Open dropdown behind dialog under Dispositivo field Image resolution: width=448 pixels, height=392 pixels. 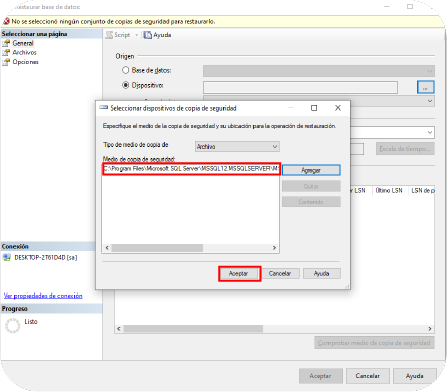(x=430, y=101)
